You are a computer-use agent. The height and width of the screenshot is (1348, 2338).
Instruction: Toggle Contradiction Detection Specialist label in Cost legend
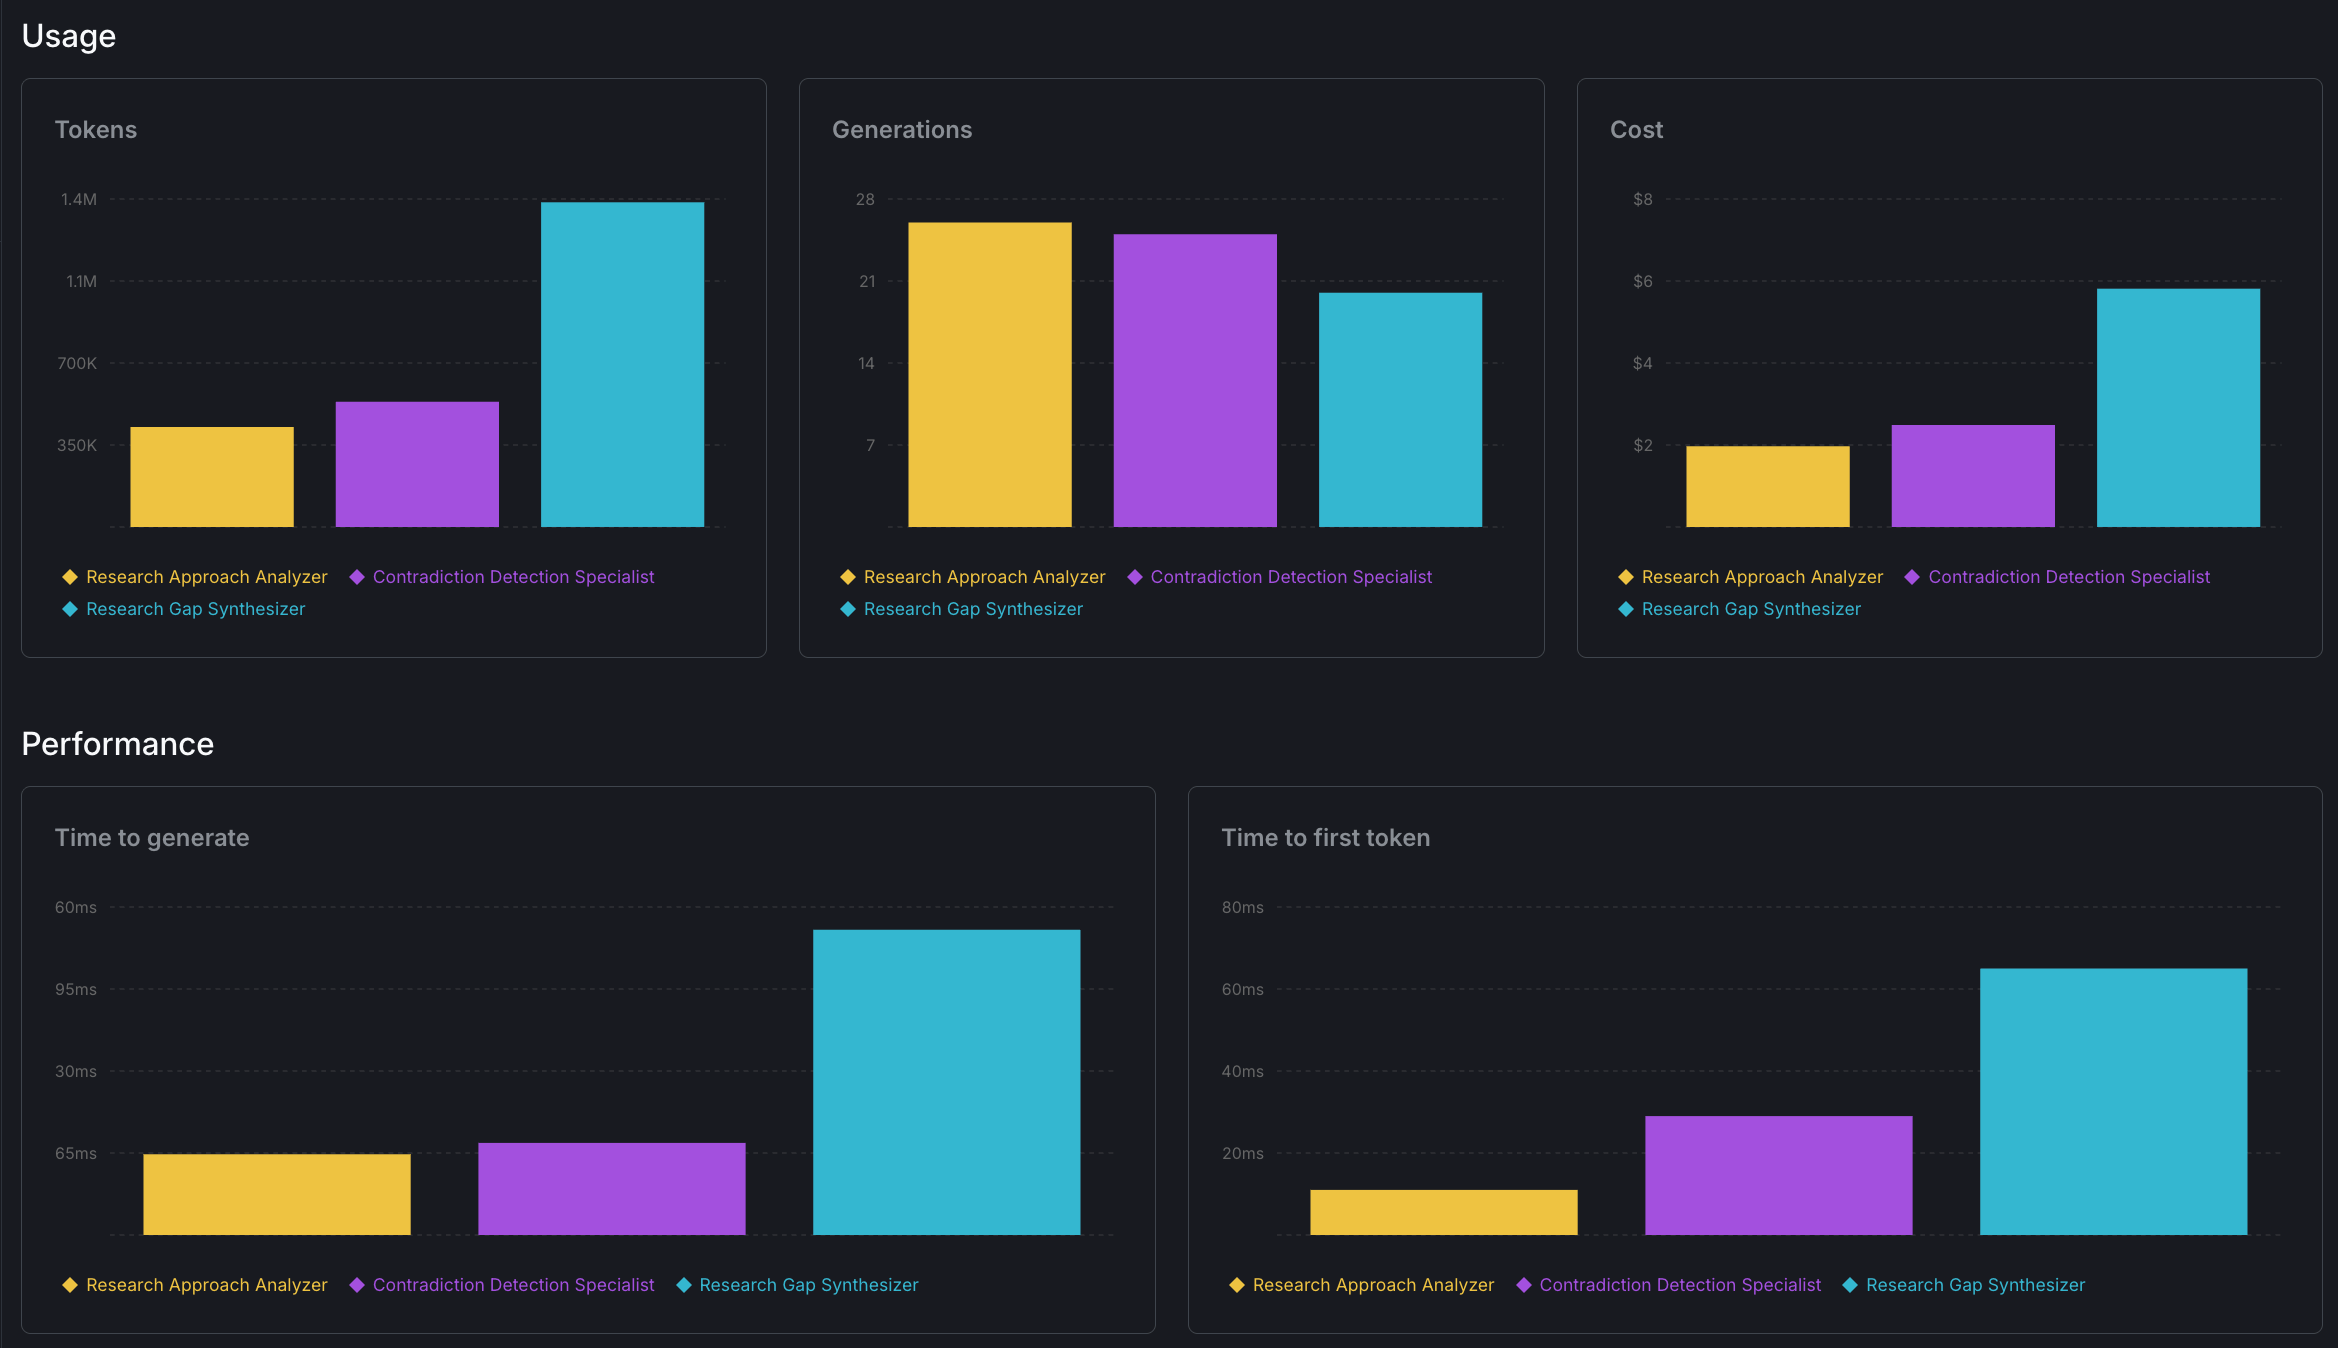coord(2069,577)
